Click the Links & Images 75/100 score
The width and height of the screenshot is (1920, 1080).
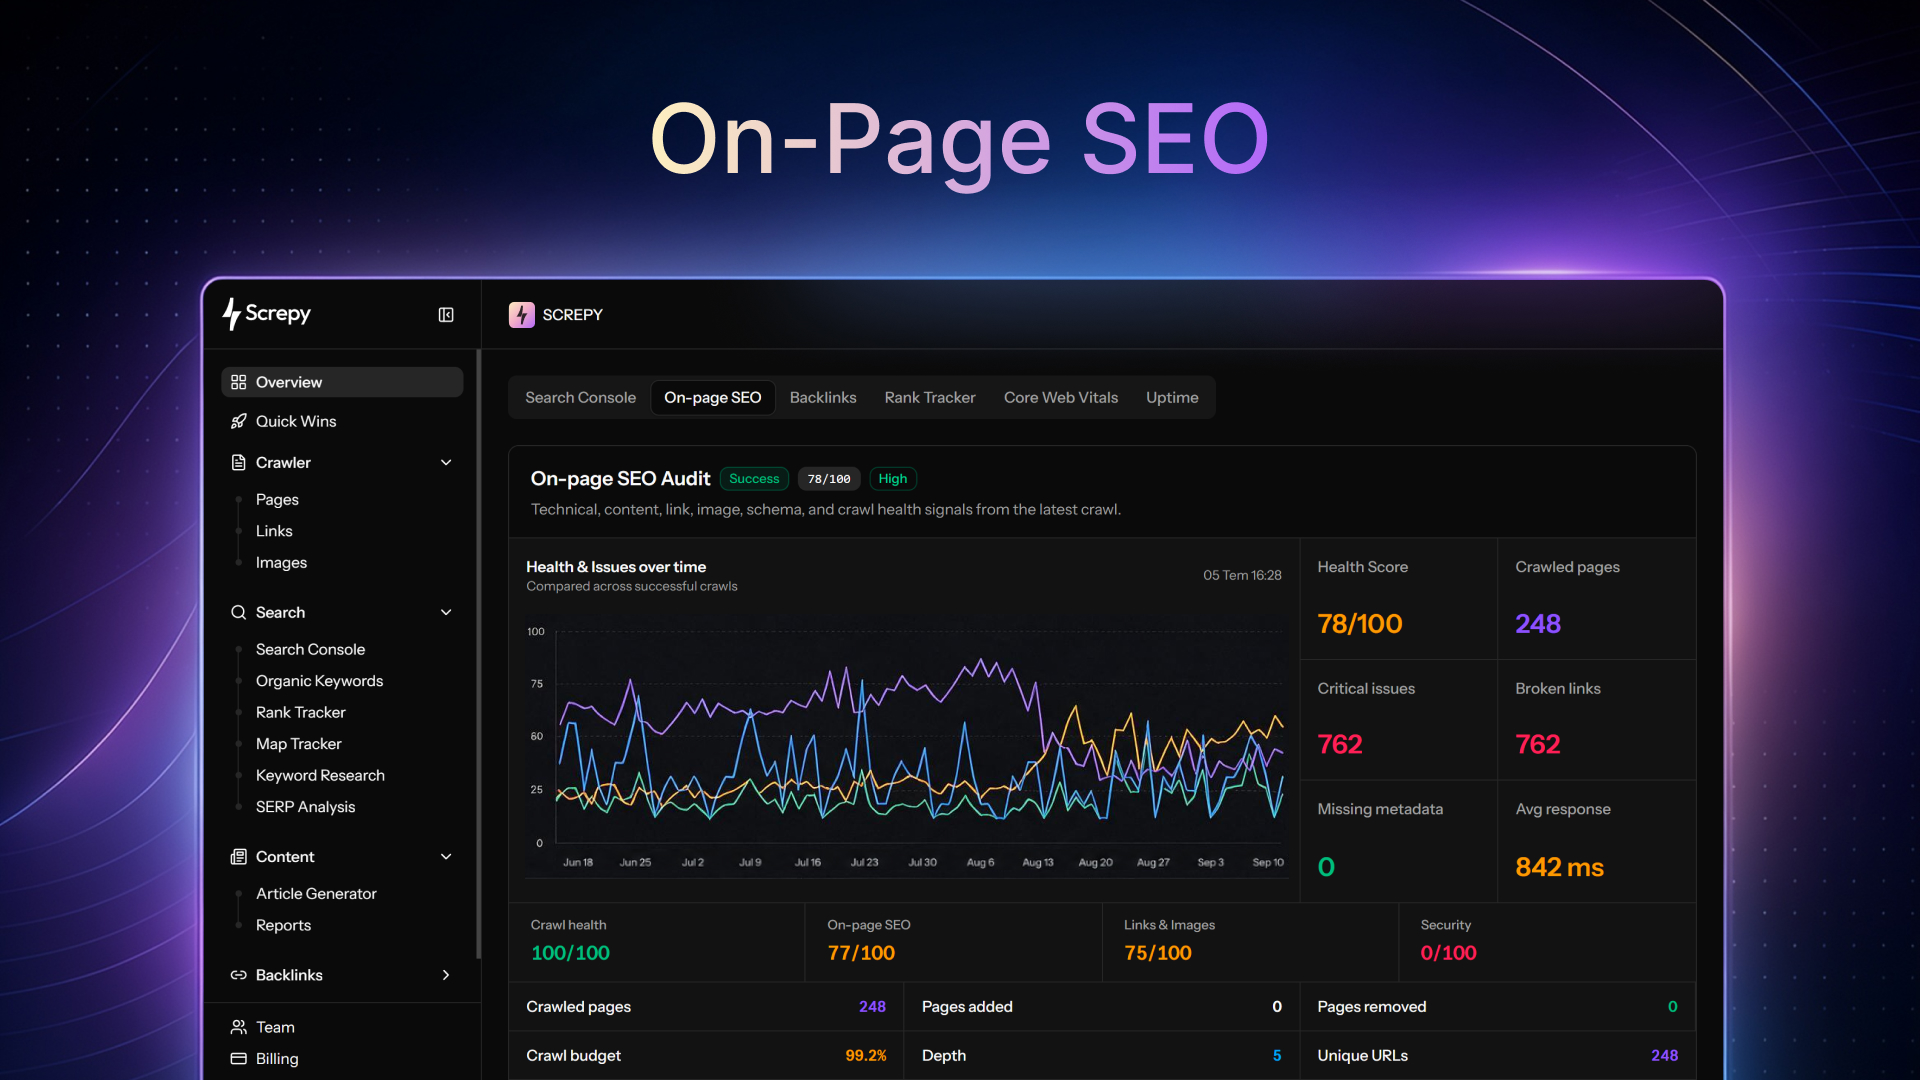(1157, 953)
